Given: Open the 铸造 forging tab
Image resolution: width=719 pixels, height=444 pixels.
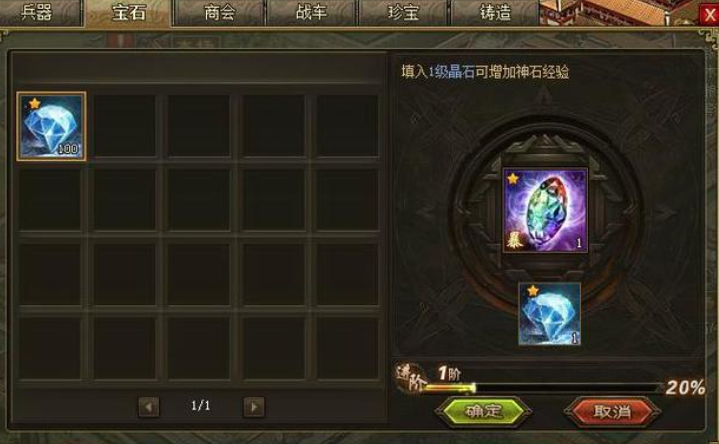Looking at the screenshot, I should pyautogui.click(x=495, y=12).
